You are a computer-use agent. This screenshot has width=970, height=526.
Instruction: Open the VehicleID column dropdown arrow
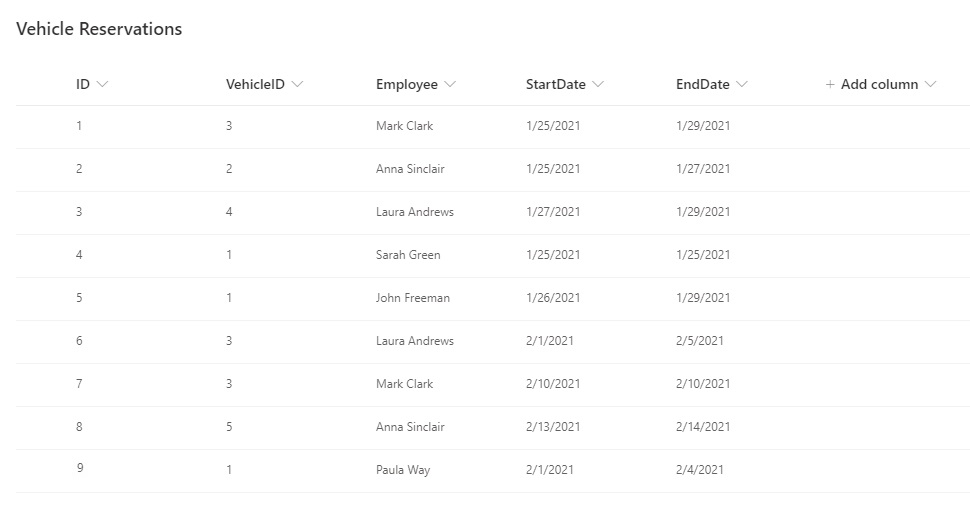[x=298, y=84]
